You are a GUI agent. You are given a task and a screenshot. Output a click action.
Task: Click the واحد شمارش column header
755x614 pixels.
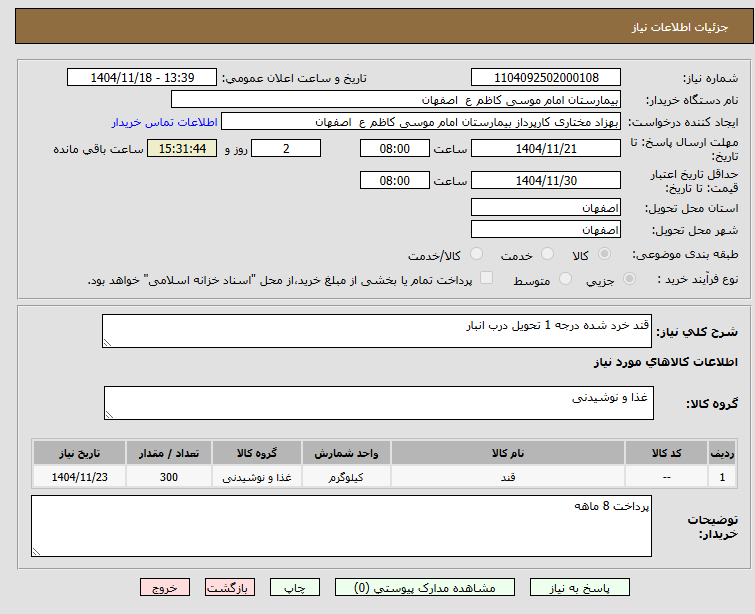coord(346,453)
